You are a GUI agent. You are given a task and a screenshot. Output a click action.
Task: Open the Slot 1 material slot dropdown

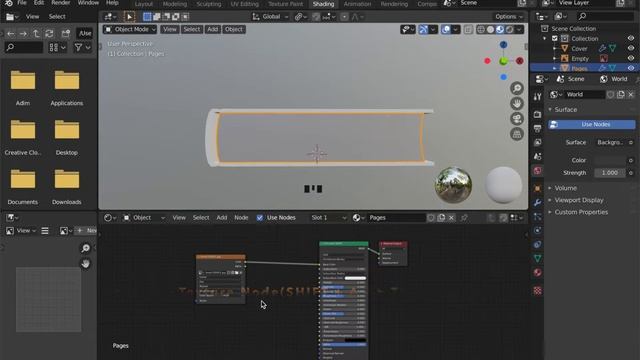click(328, 218)
